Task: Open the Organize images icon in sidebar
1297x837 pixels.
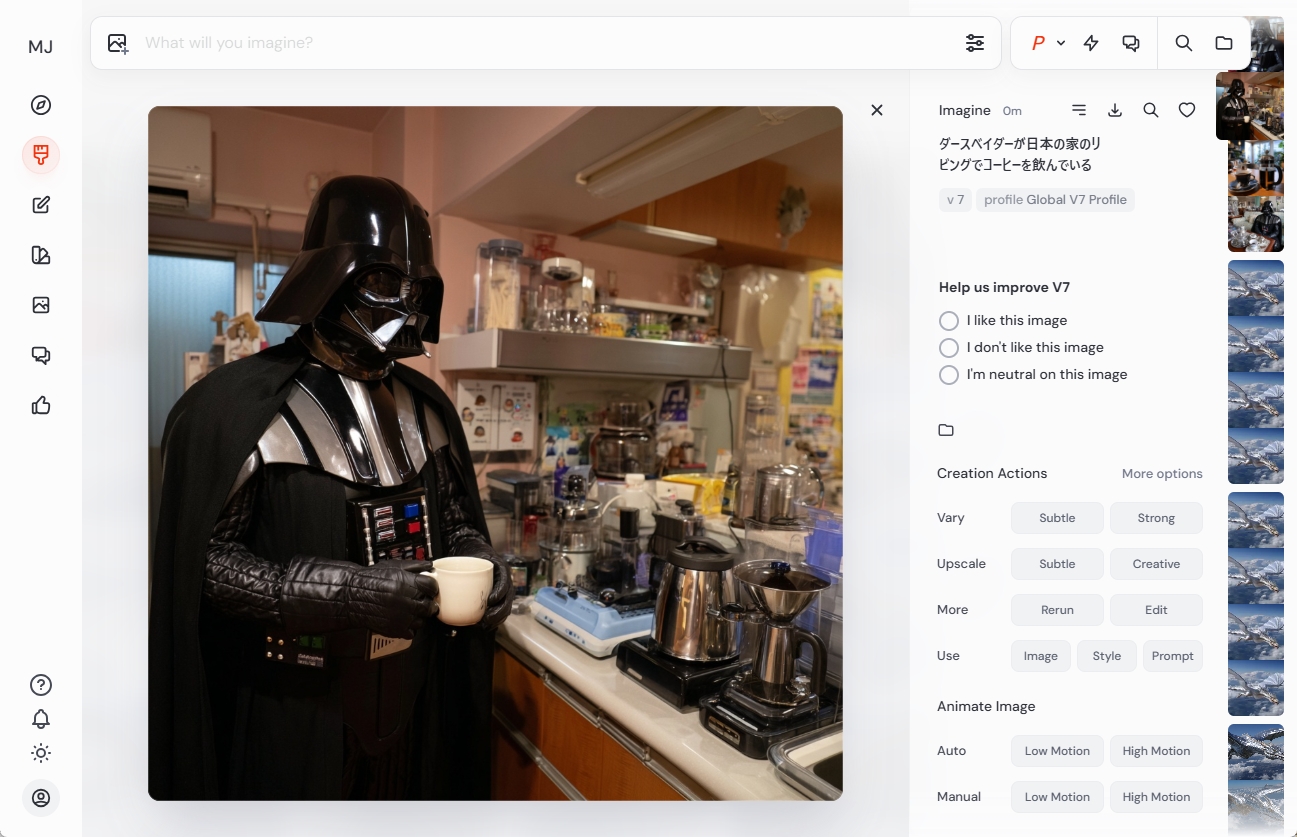Action: point(41,305)
